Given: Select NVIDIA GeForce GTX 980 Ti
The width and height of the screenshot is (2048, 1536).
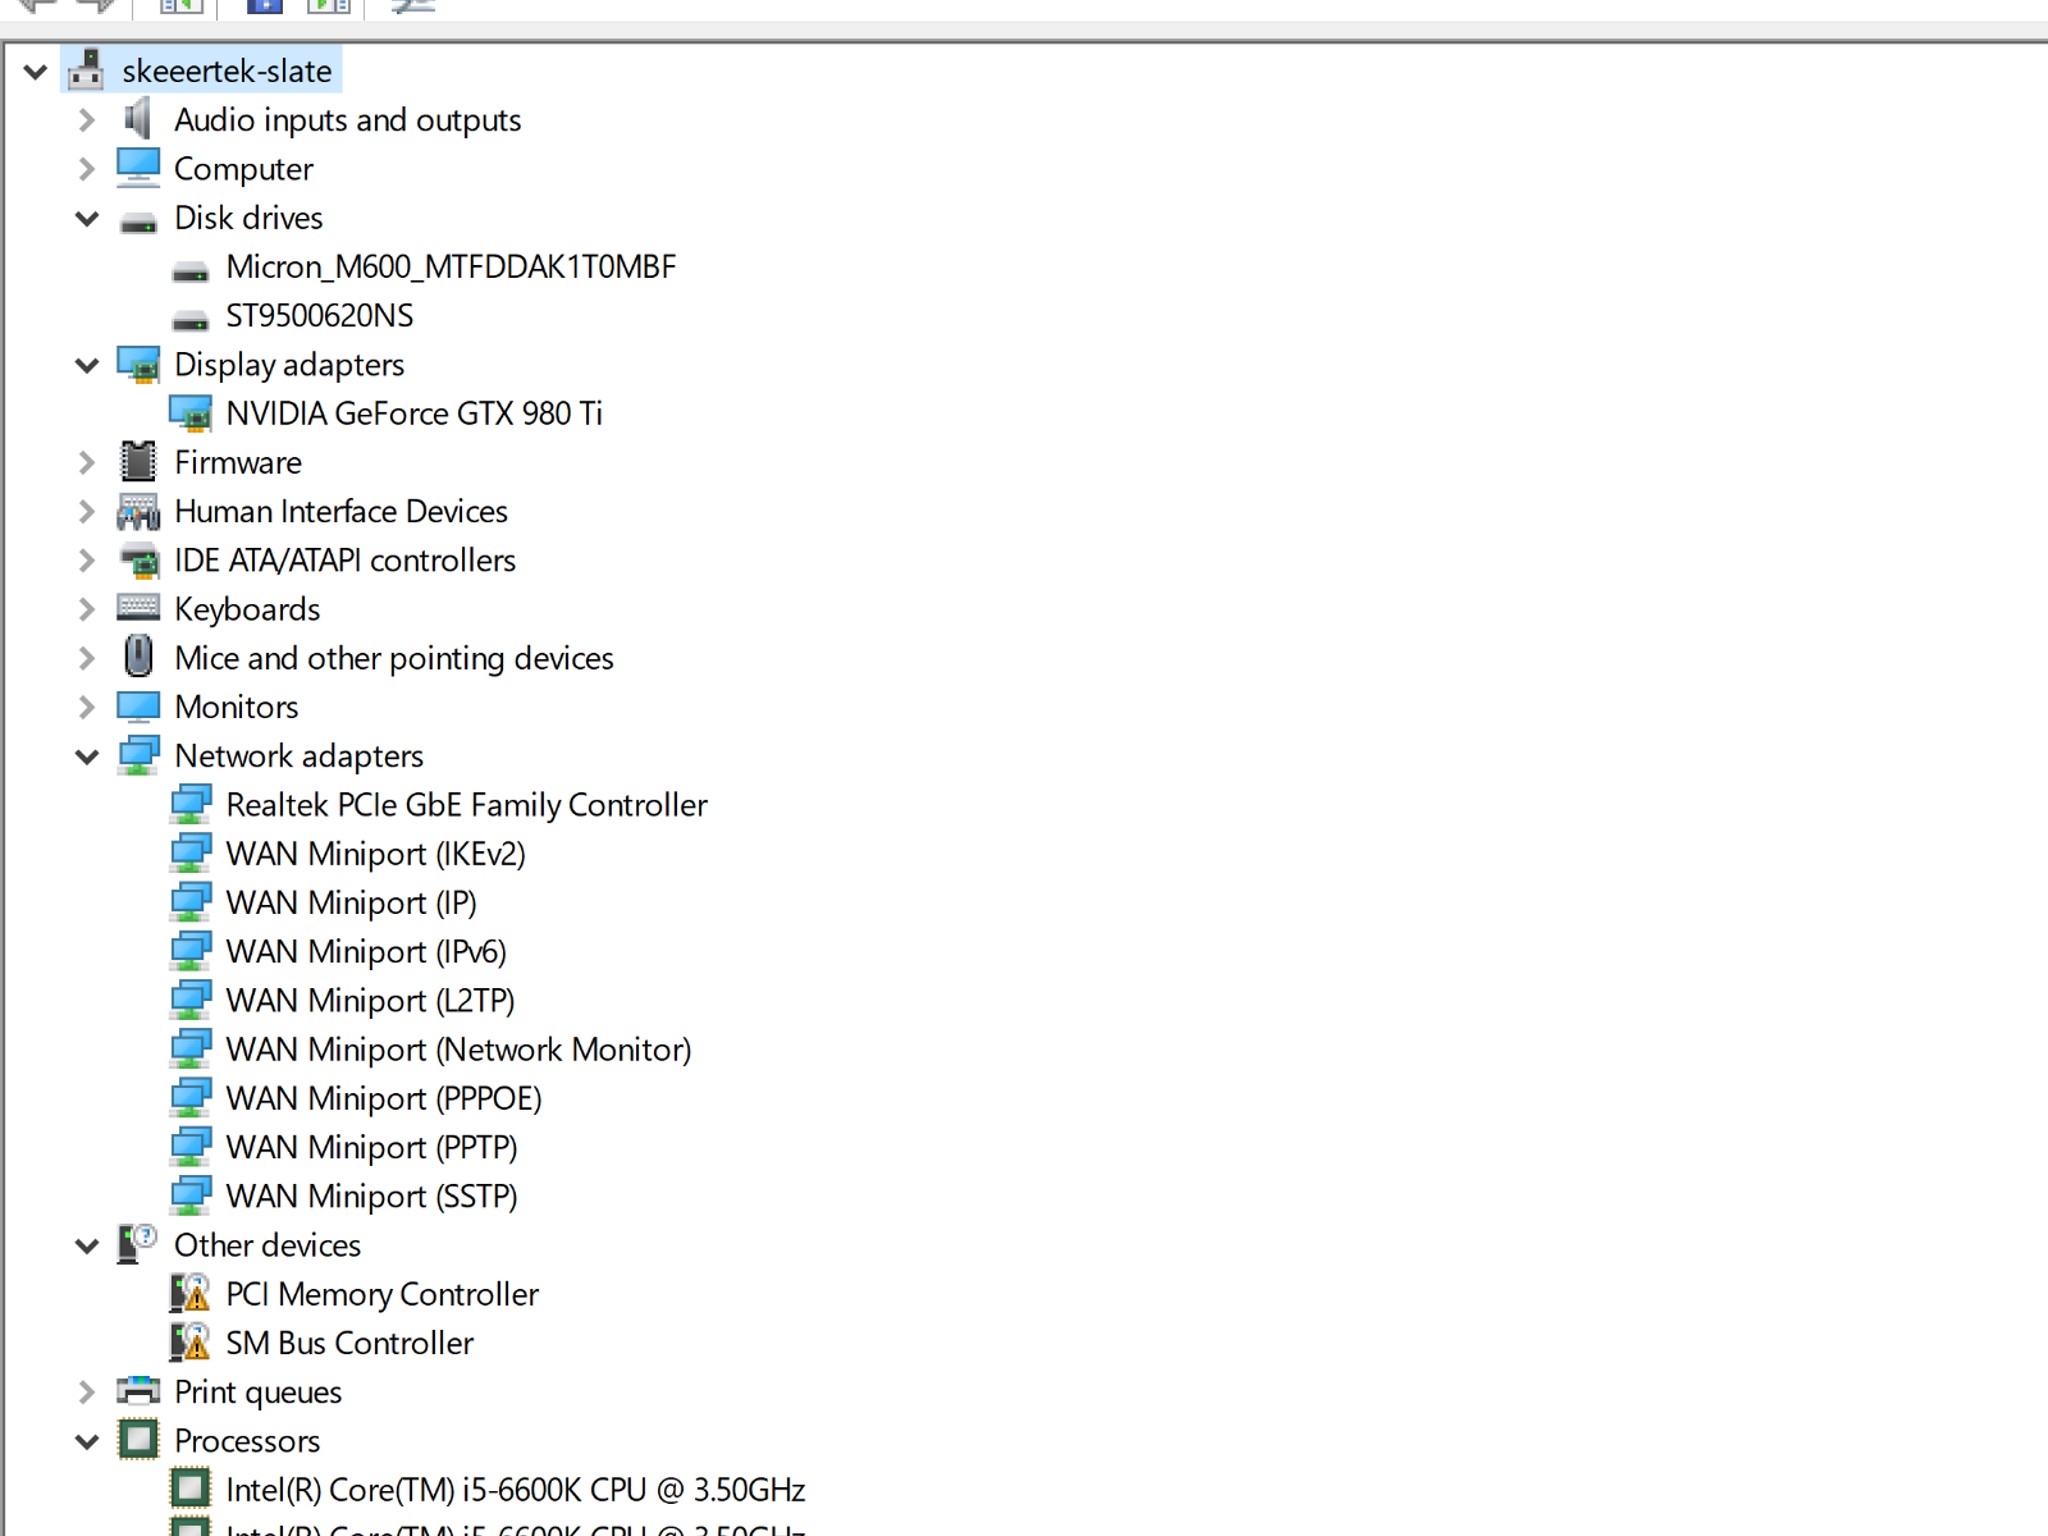Looking at the screenshot, I should [x=414, y=414].
